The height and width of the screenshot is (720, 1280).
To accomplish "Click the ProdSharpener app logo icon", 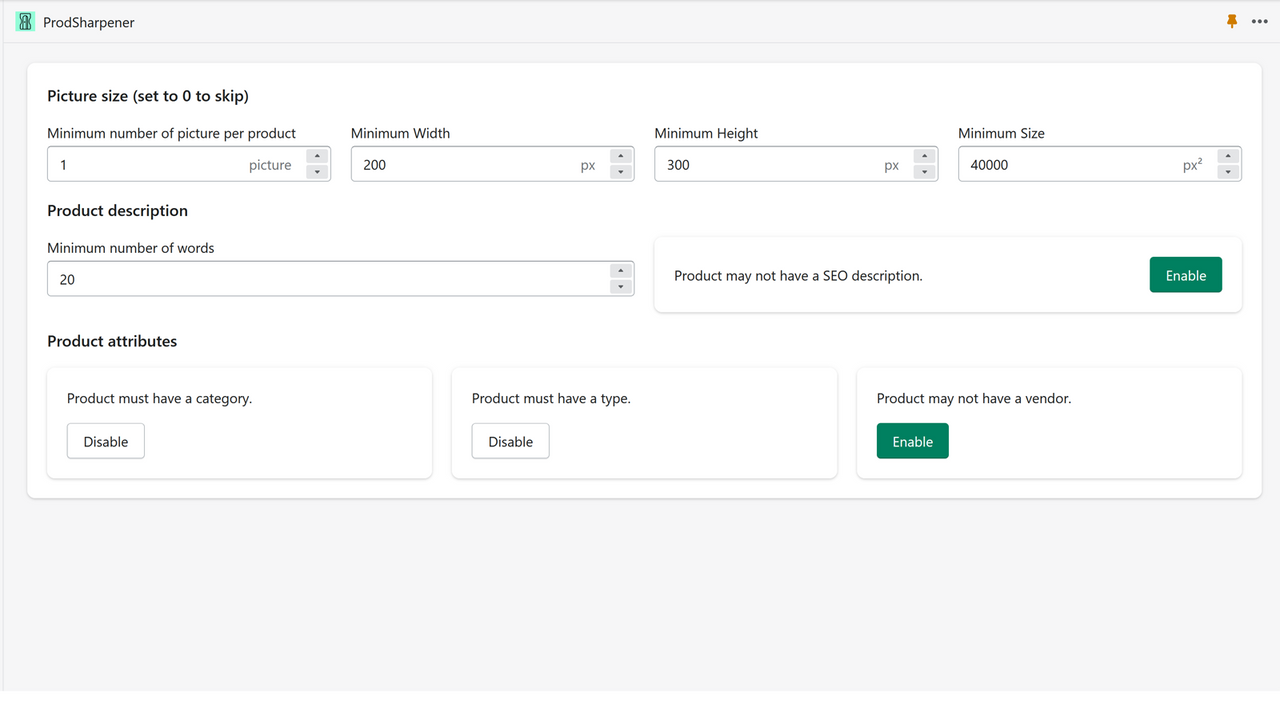I will [25, 22].
